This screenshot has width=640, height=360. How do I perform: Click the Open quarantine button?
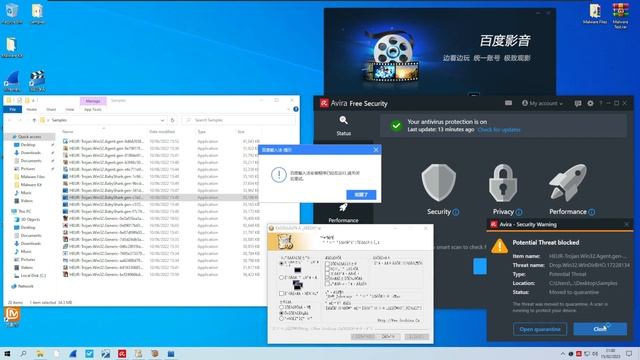coord(540,329)
